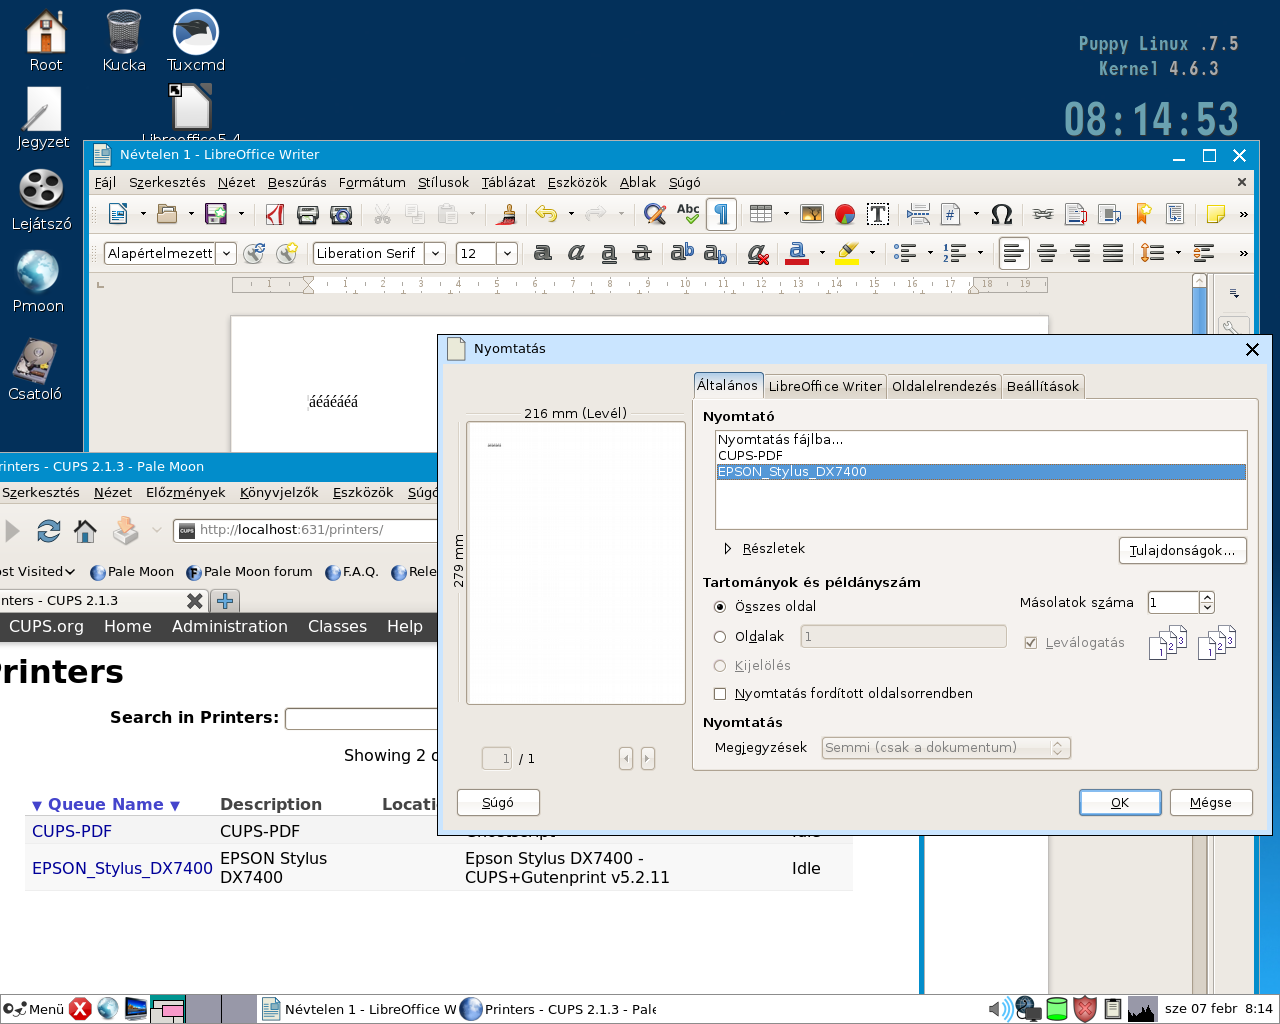Click Pale Moon Reload icon
Image resolution: width=1280 pixels, height=1024 pixels.
(x=48, y=530)
